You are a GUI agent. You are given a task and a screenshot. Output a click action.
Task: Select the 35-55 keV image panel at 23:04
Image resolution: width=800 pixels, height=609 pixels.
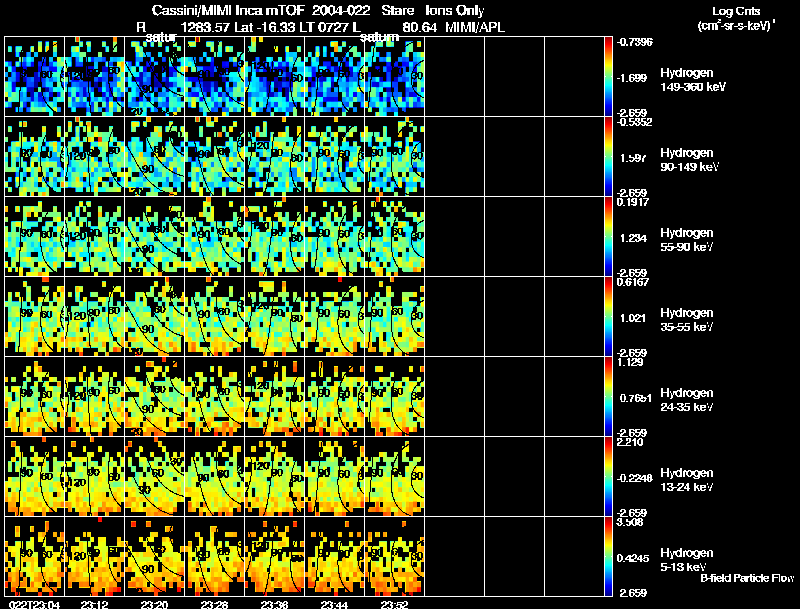point(35,317)
